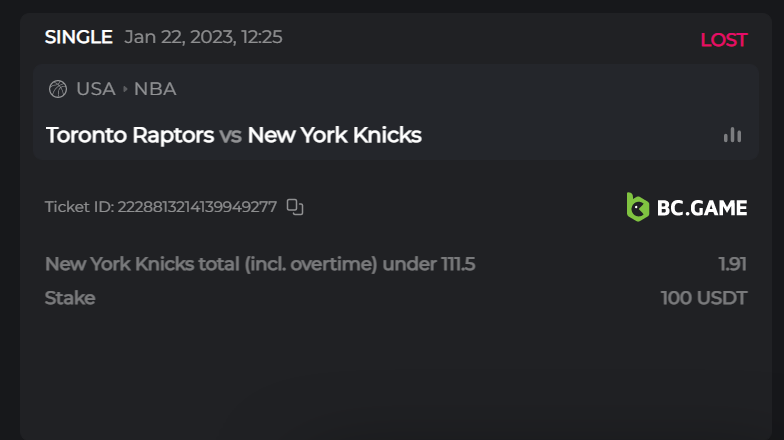This screenshot has height=440, width=784.
Task: Click the 100 USDT stake amount
Action: click(x=703, y=298)
